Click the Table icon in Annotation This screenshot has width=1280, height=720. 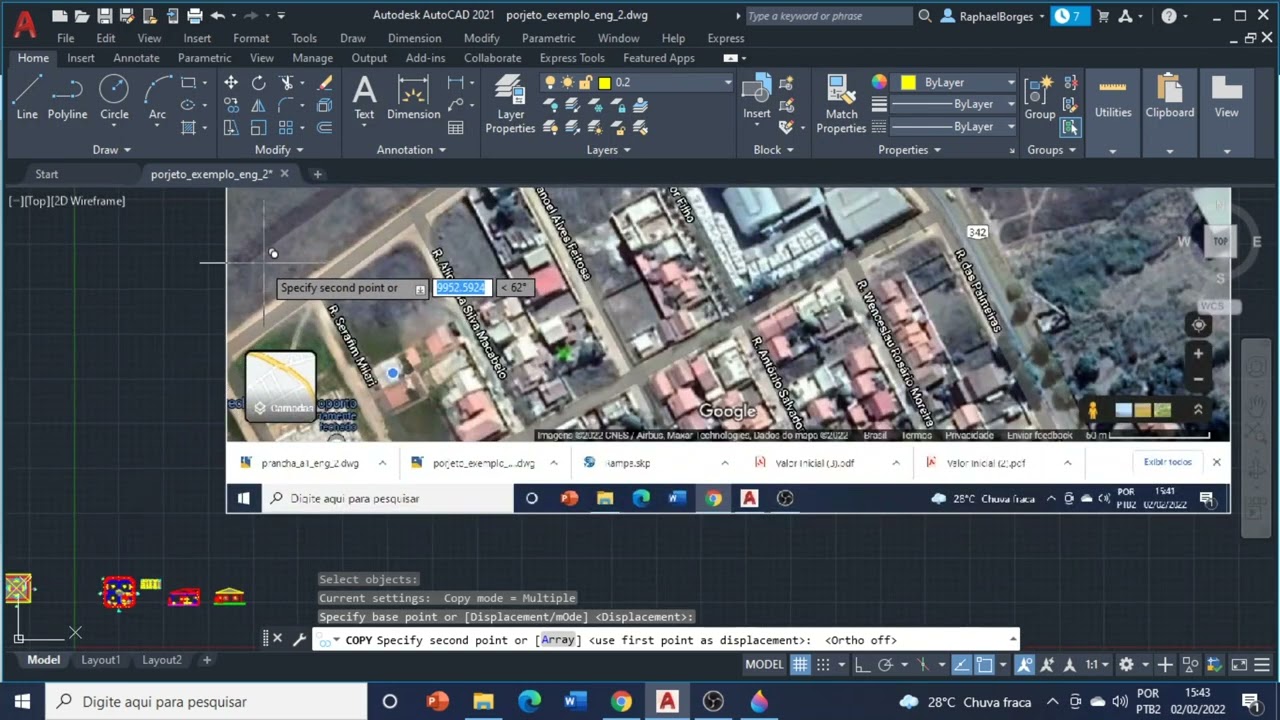pos(456,127)
